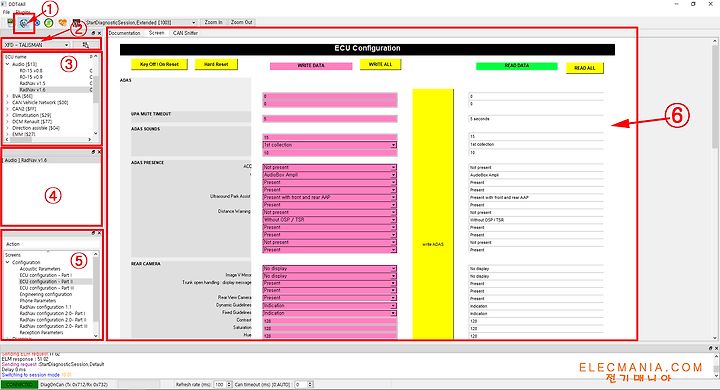The width and height of the screenshot is (720, 390).
Task: Close the ECU list panel
Action: coord(99,33)
